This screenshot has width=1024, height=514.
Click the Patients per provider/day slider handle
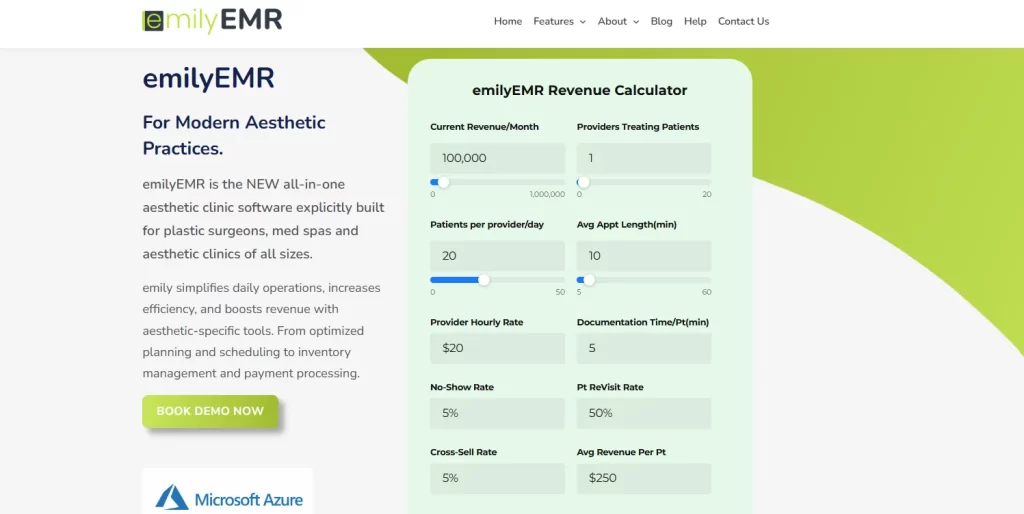[x=484, y=280]
